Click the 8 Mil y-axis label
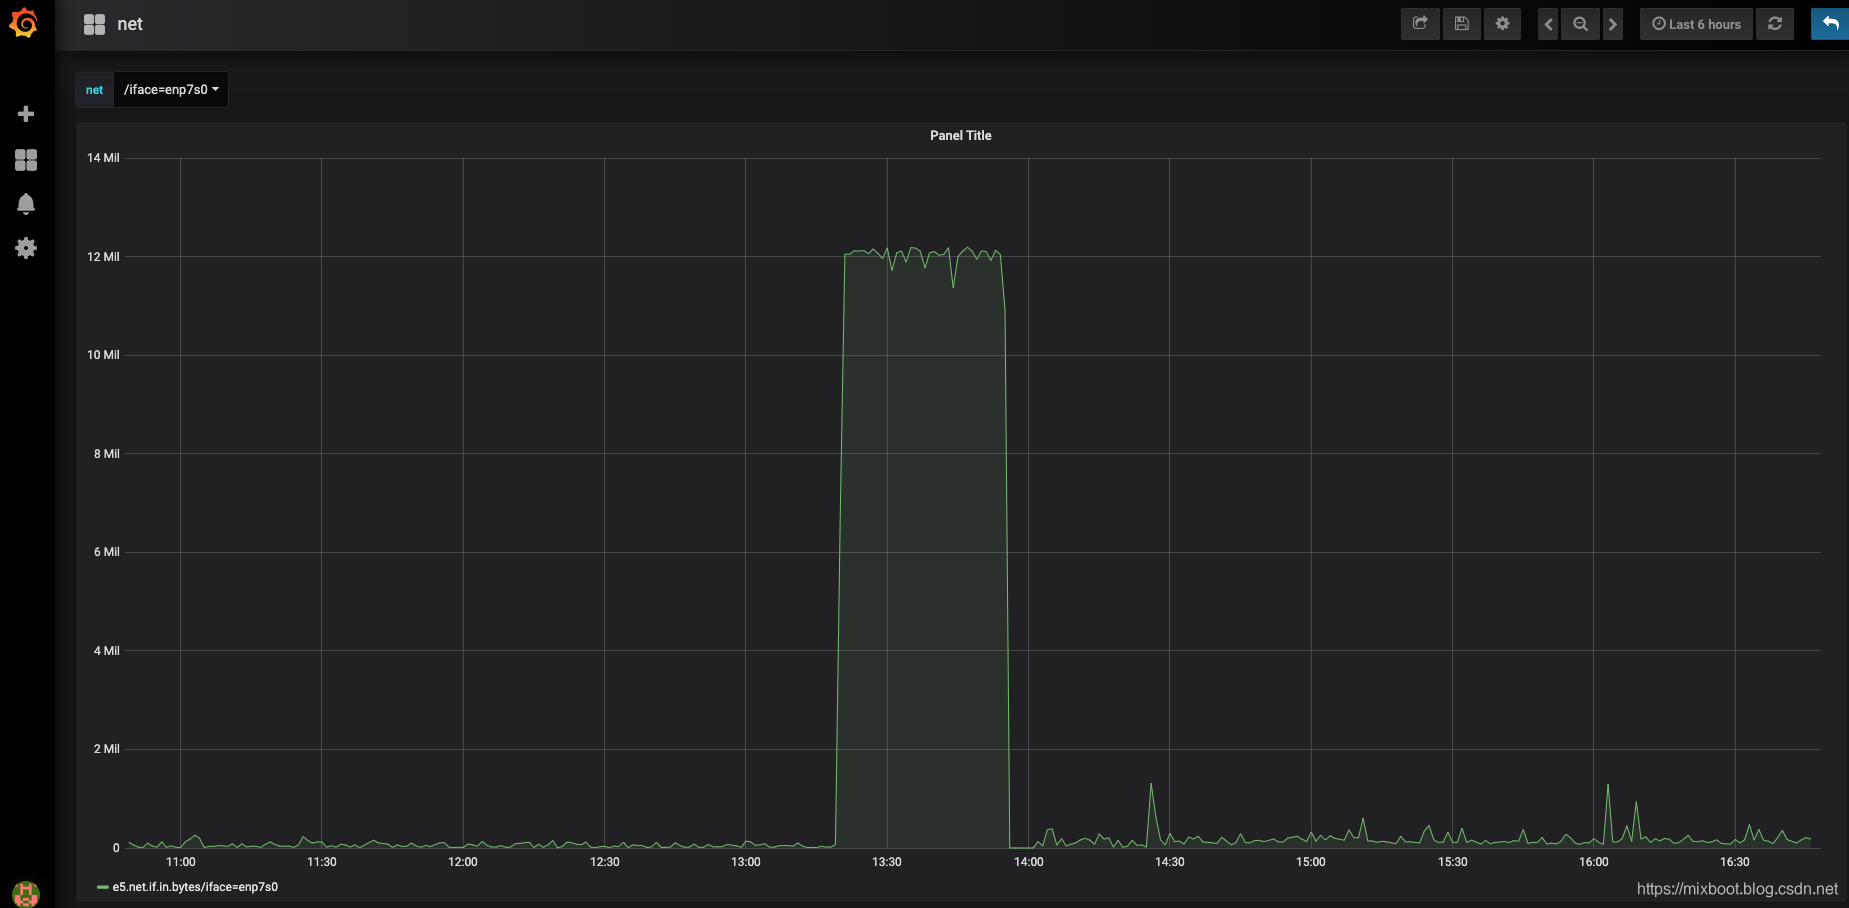This screenshot has width=1849, height=908. coord(106,454)
